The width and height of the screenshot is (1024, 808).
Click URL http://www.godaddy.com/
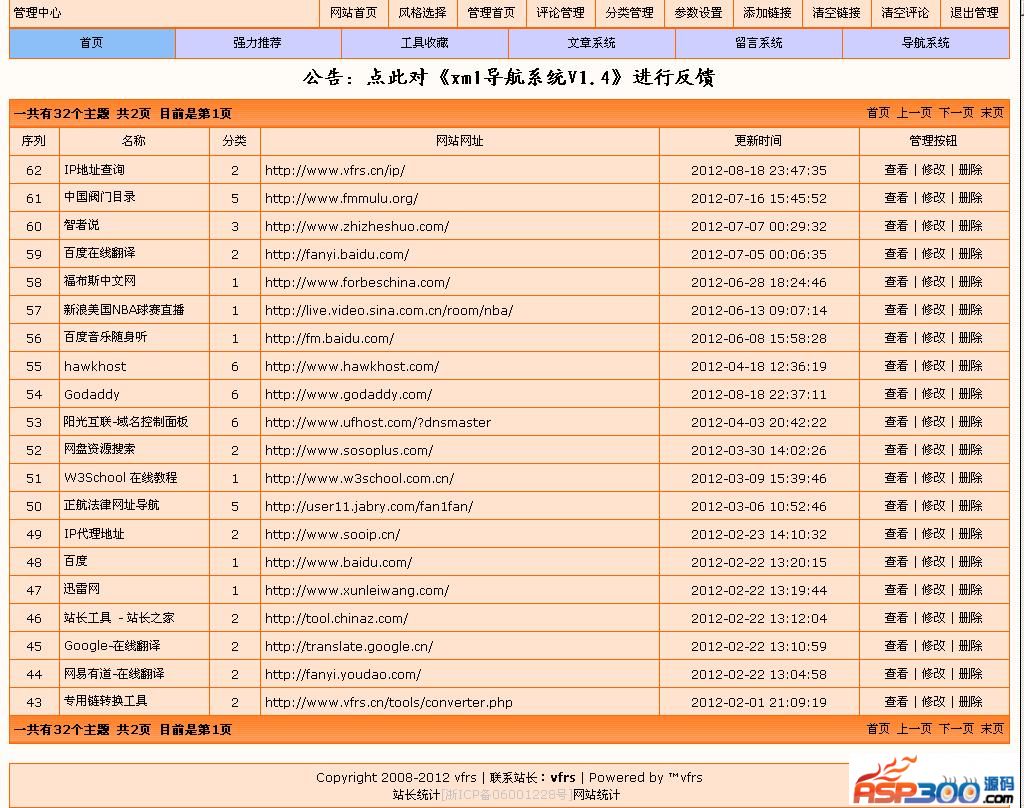[348, 395]
